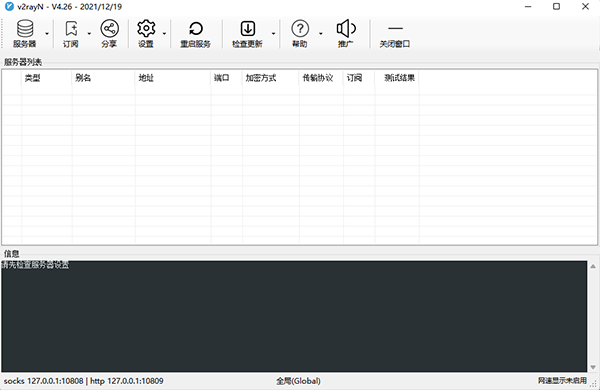Click the 全局(Global) status bar label
This screenshot has width=600, height=390.
pyautogui.click(x=298, y=381)
